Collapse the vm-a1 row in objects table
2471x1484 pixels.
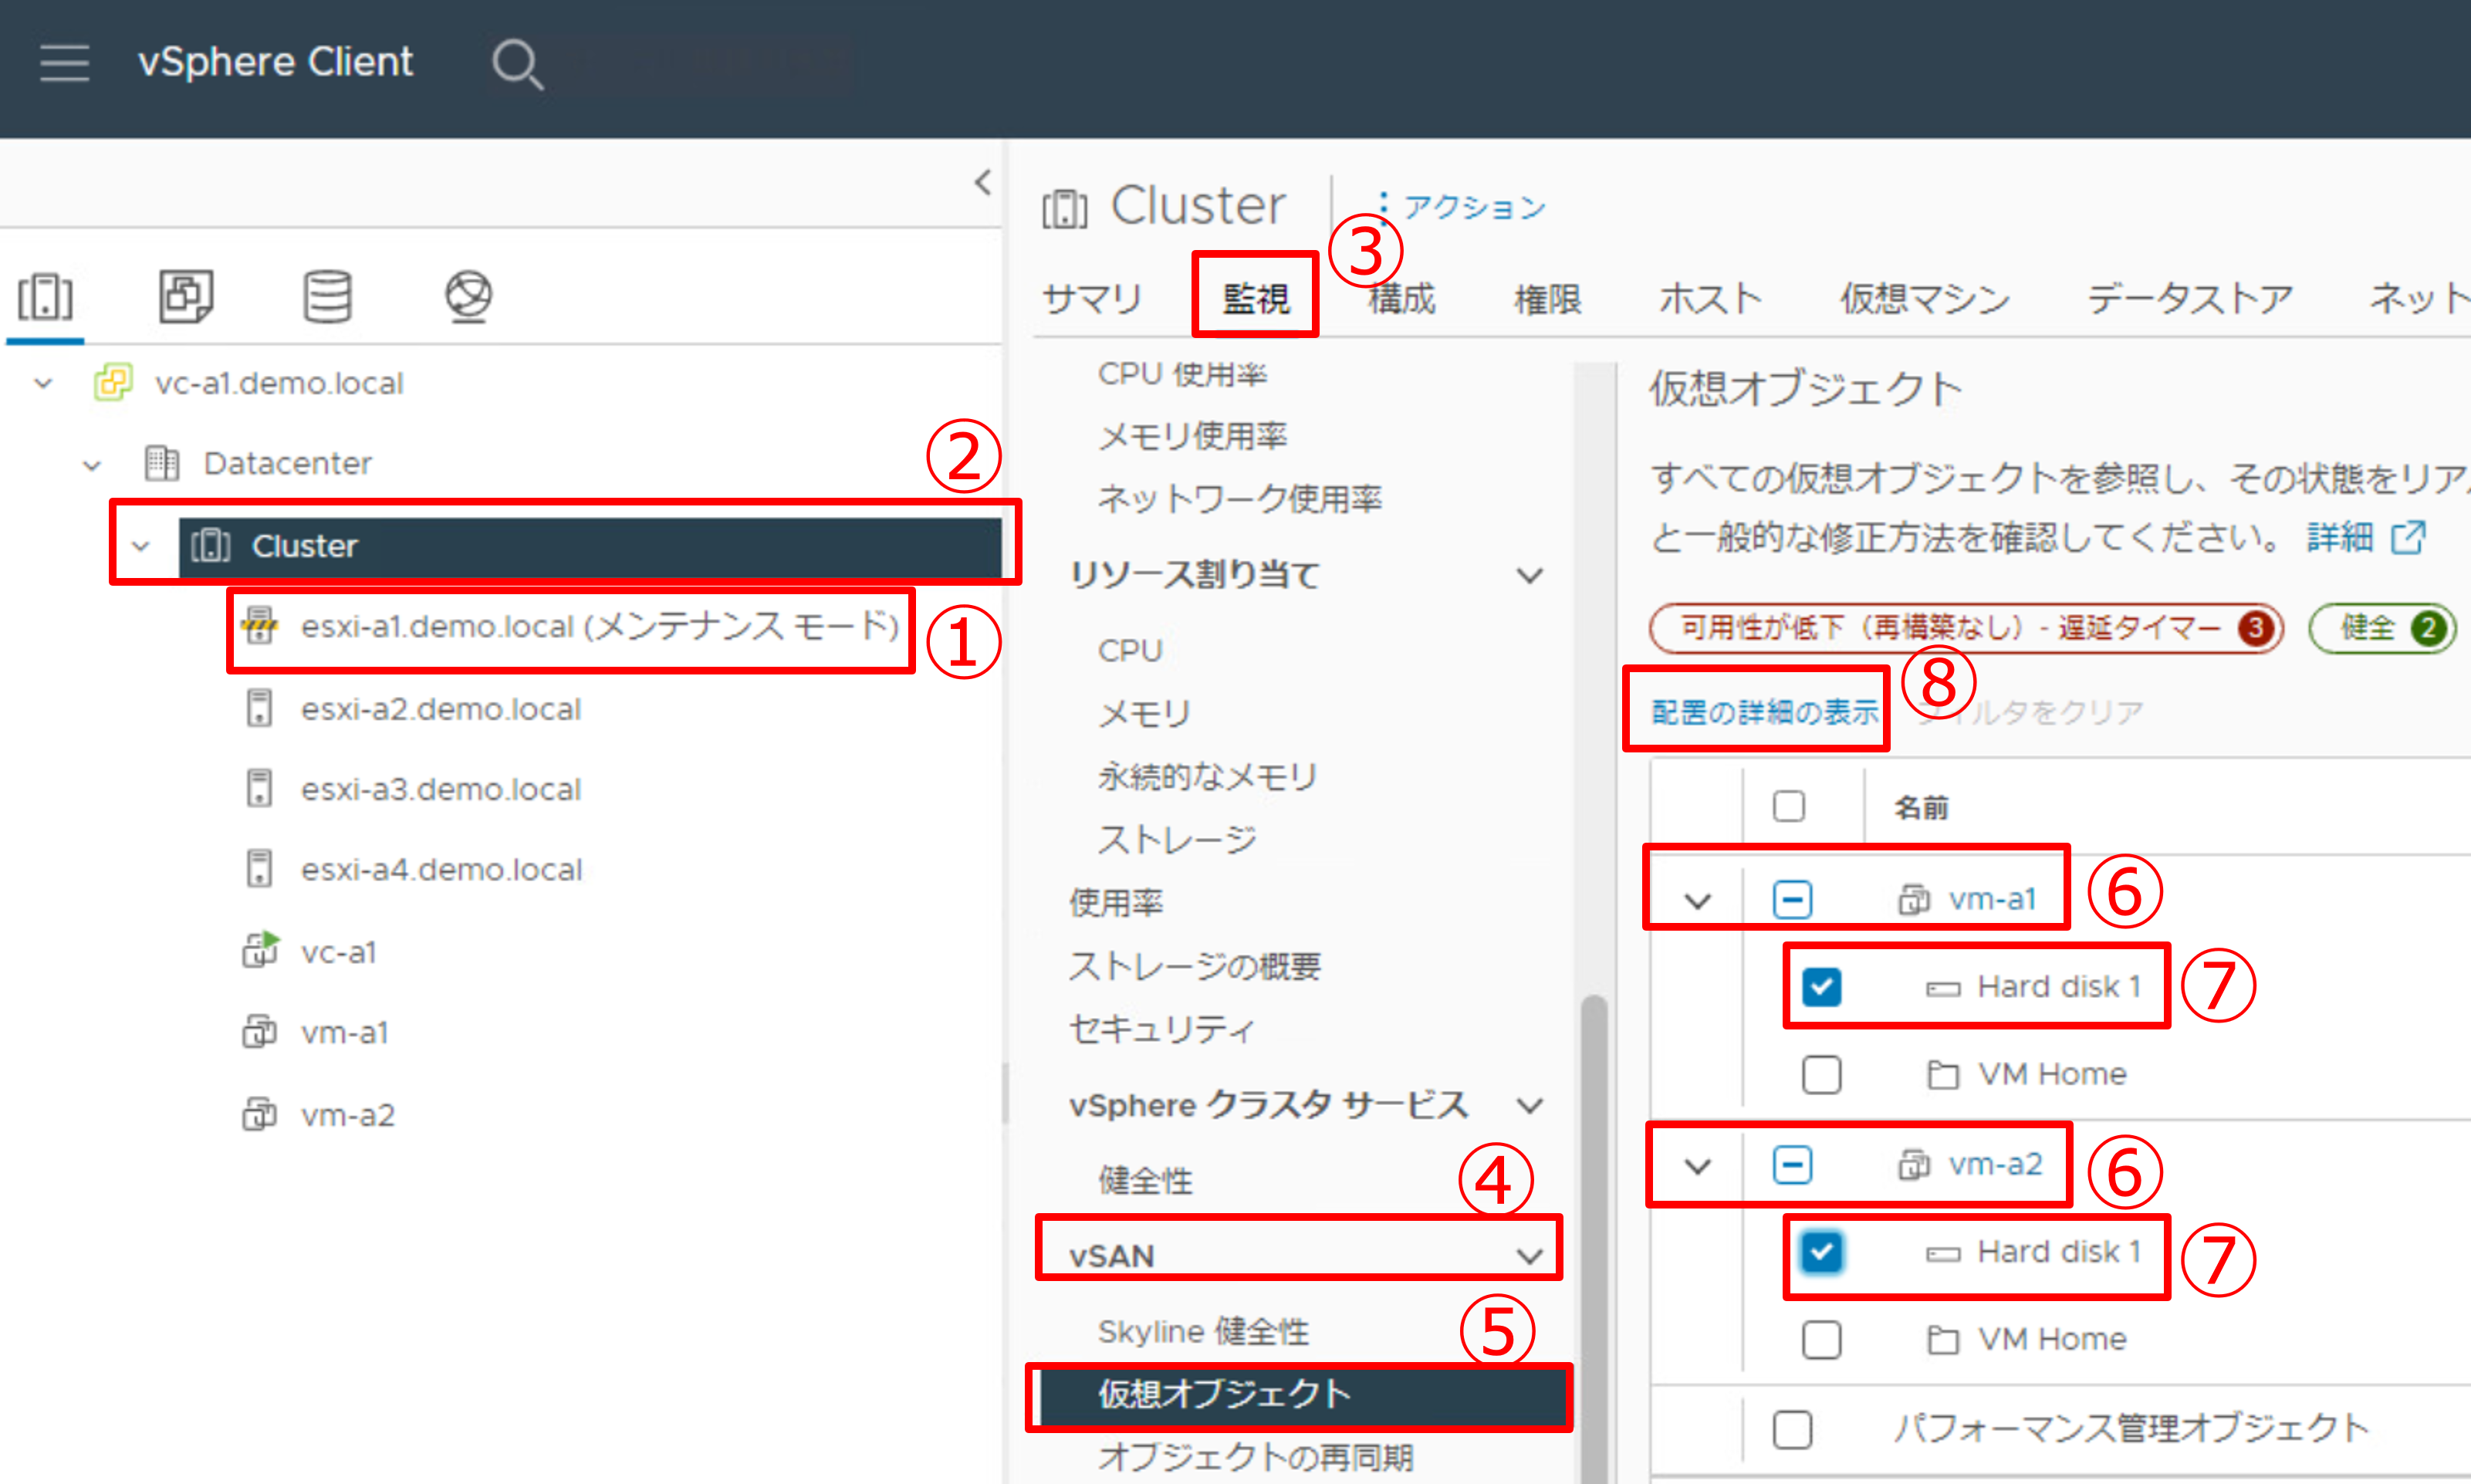tap(1697, 901)
